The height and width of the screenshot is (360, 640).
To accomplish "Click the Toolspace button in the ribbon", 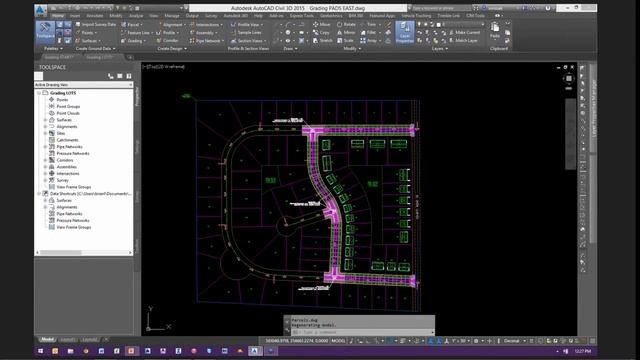I will 45,32.
